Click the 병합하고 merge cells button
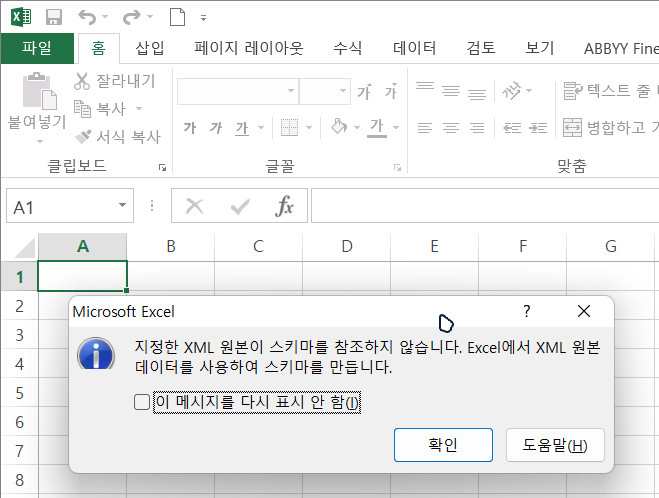 coord(610,127)
